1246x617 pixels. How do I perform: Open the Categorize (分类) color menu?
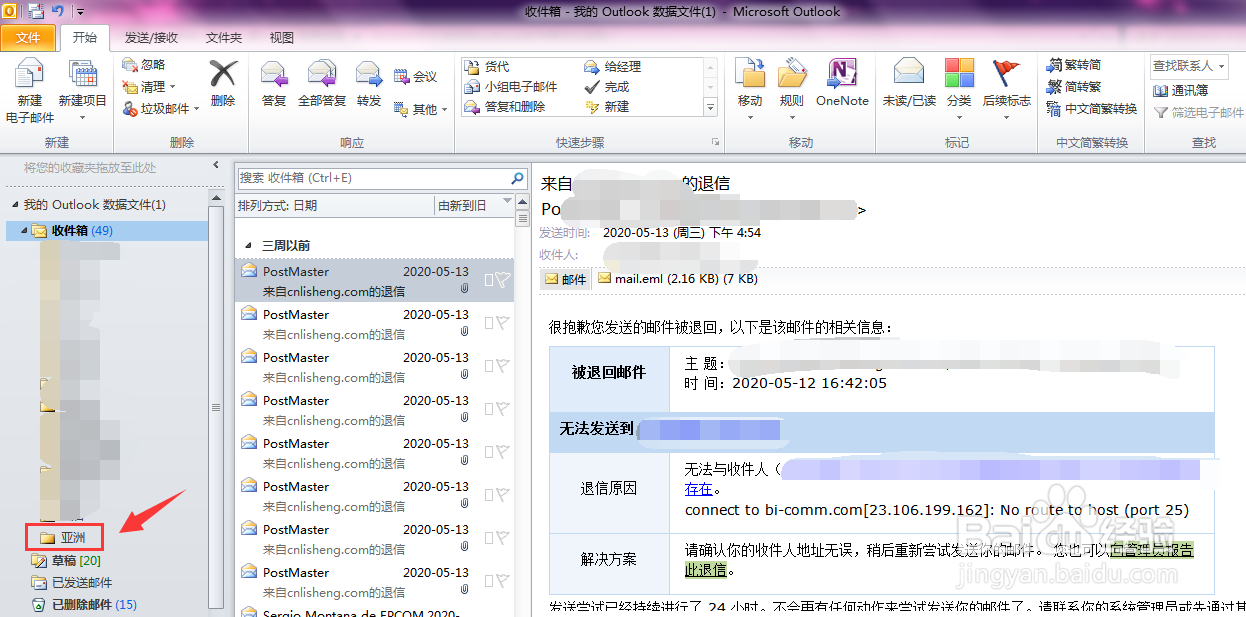(x=959, y=89)
